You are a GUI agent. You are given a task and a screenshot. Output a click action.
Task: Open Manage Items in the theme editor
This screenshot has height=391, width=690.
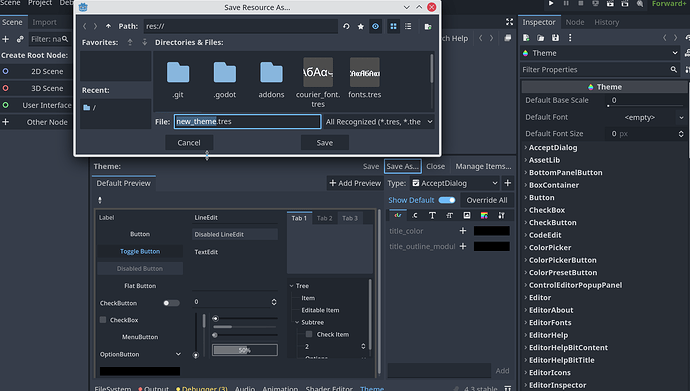[x=483, y=166]
